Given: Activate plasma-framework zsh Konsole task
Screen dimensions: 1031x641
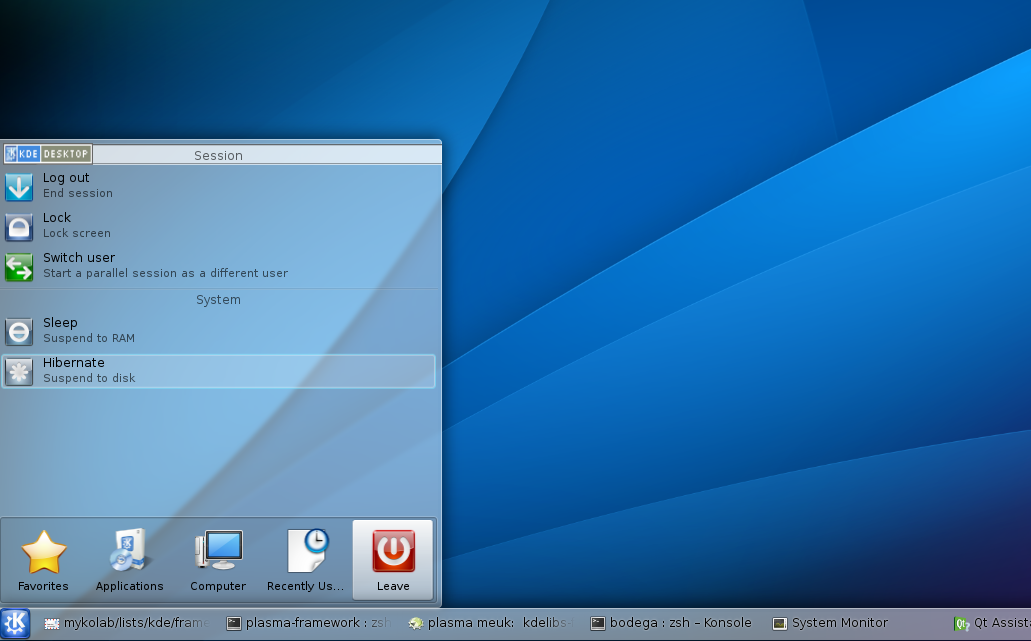Looking at the screenshot, I should (x=309, y=623).
